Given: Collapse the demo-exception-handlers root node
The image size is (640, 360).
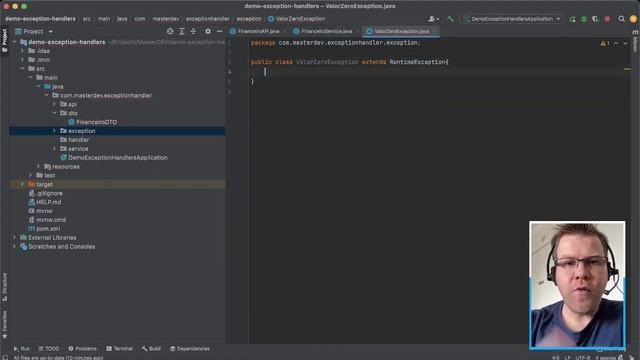Looking at the screenshot, I should pyautogui.click(x=15, y=42).
